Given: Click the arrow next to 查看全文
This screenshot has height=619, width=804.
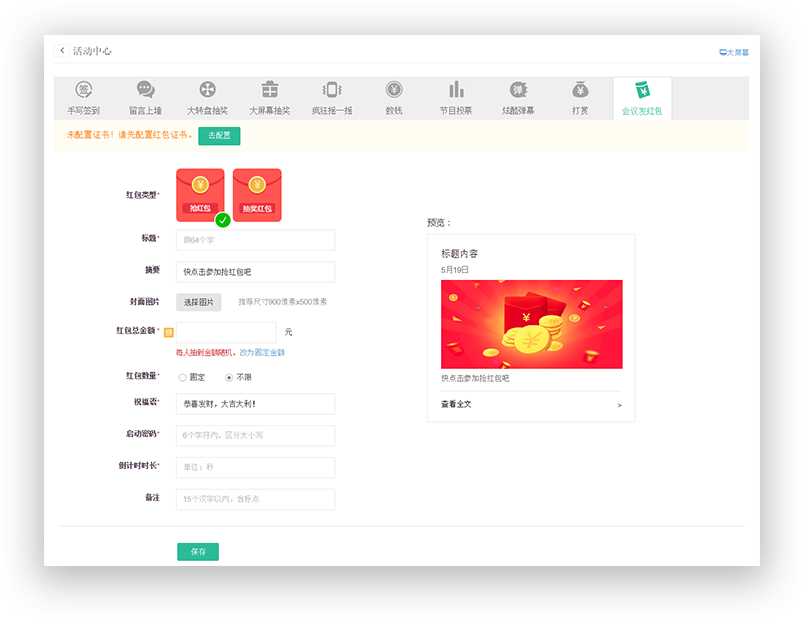Looking at the screenshot, I should tap(619, 405).
